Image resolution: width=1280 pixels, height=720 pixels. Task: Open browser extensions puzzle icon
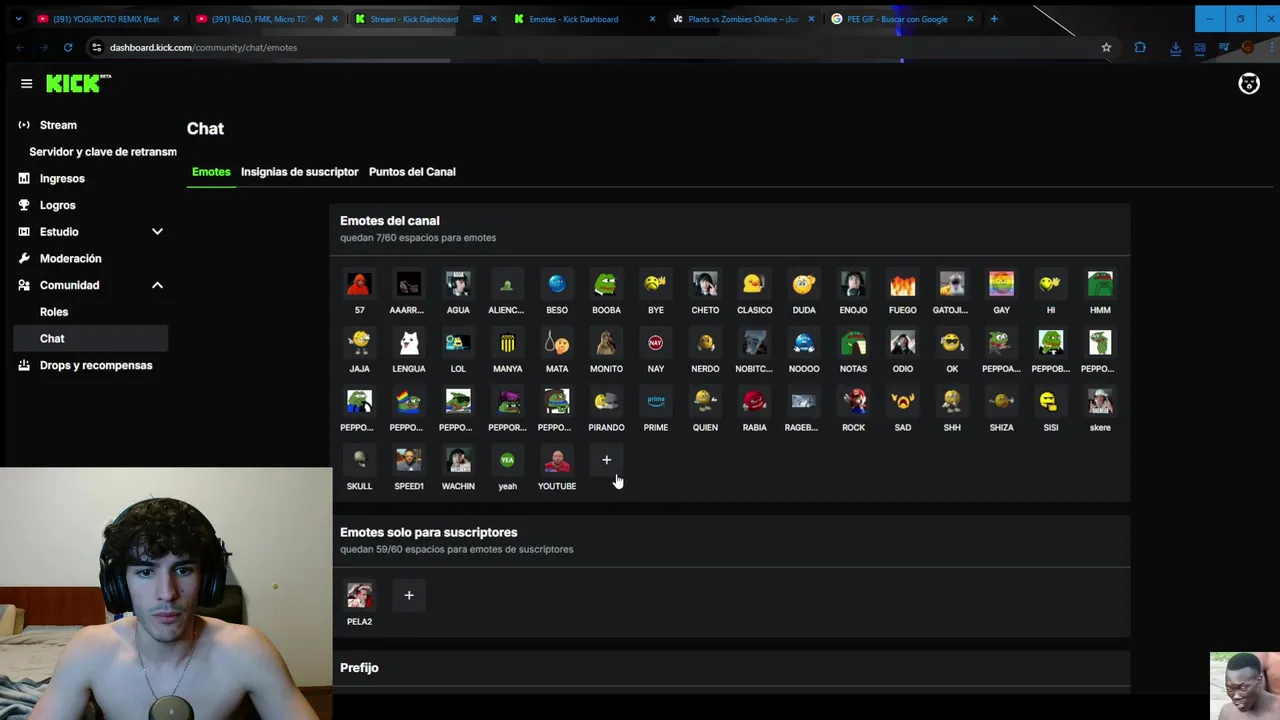(1140, 47)
